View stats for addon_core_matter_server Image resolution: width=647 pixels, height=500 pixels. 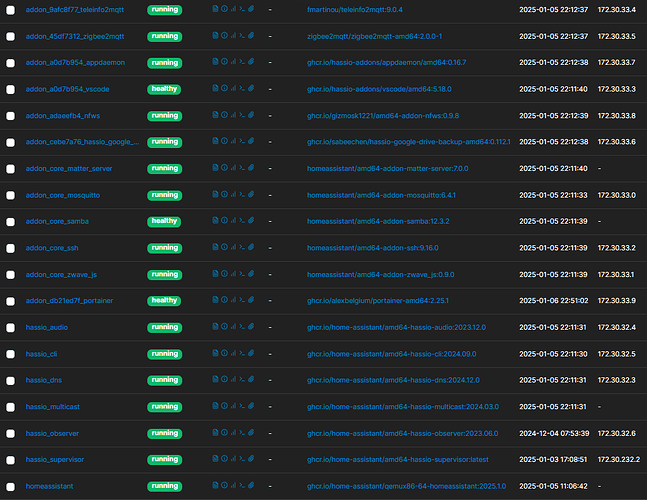click(x=233, y=167)
